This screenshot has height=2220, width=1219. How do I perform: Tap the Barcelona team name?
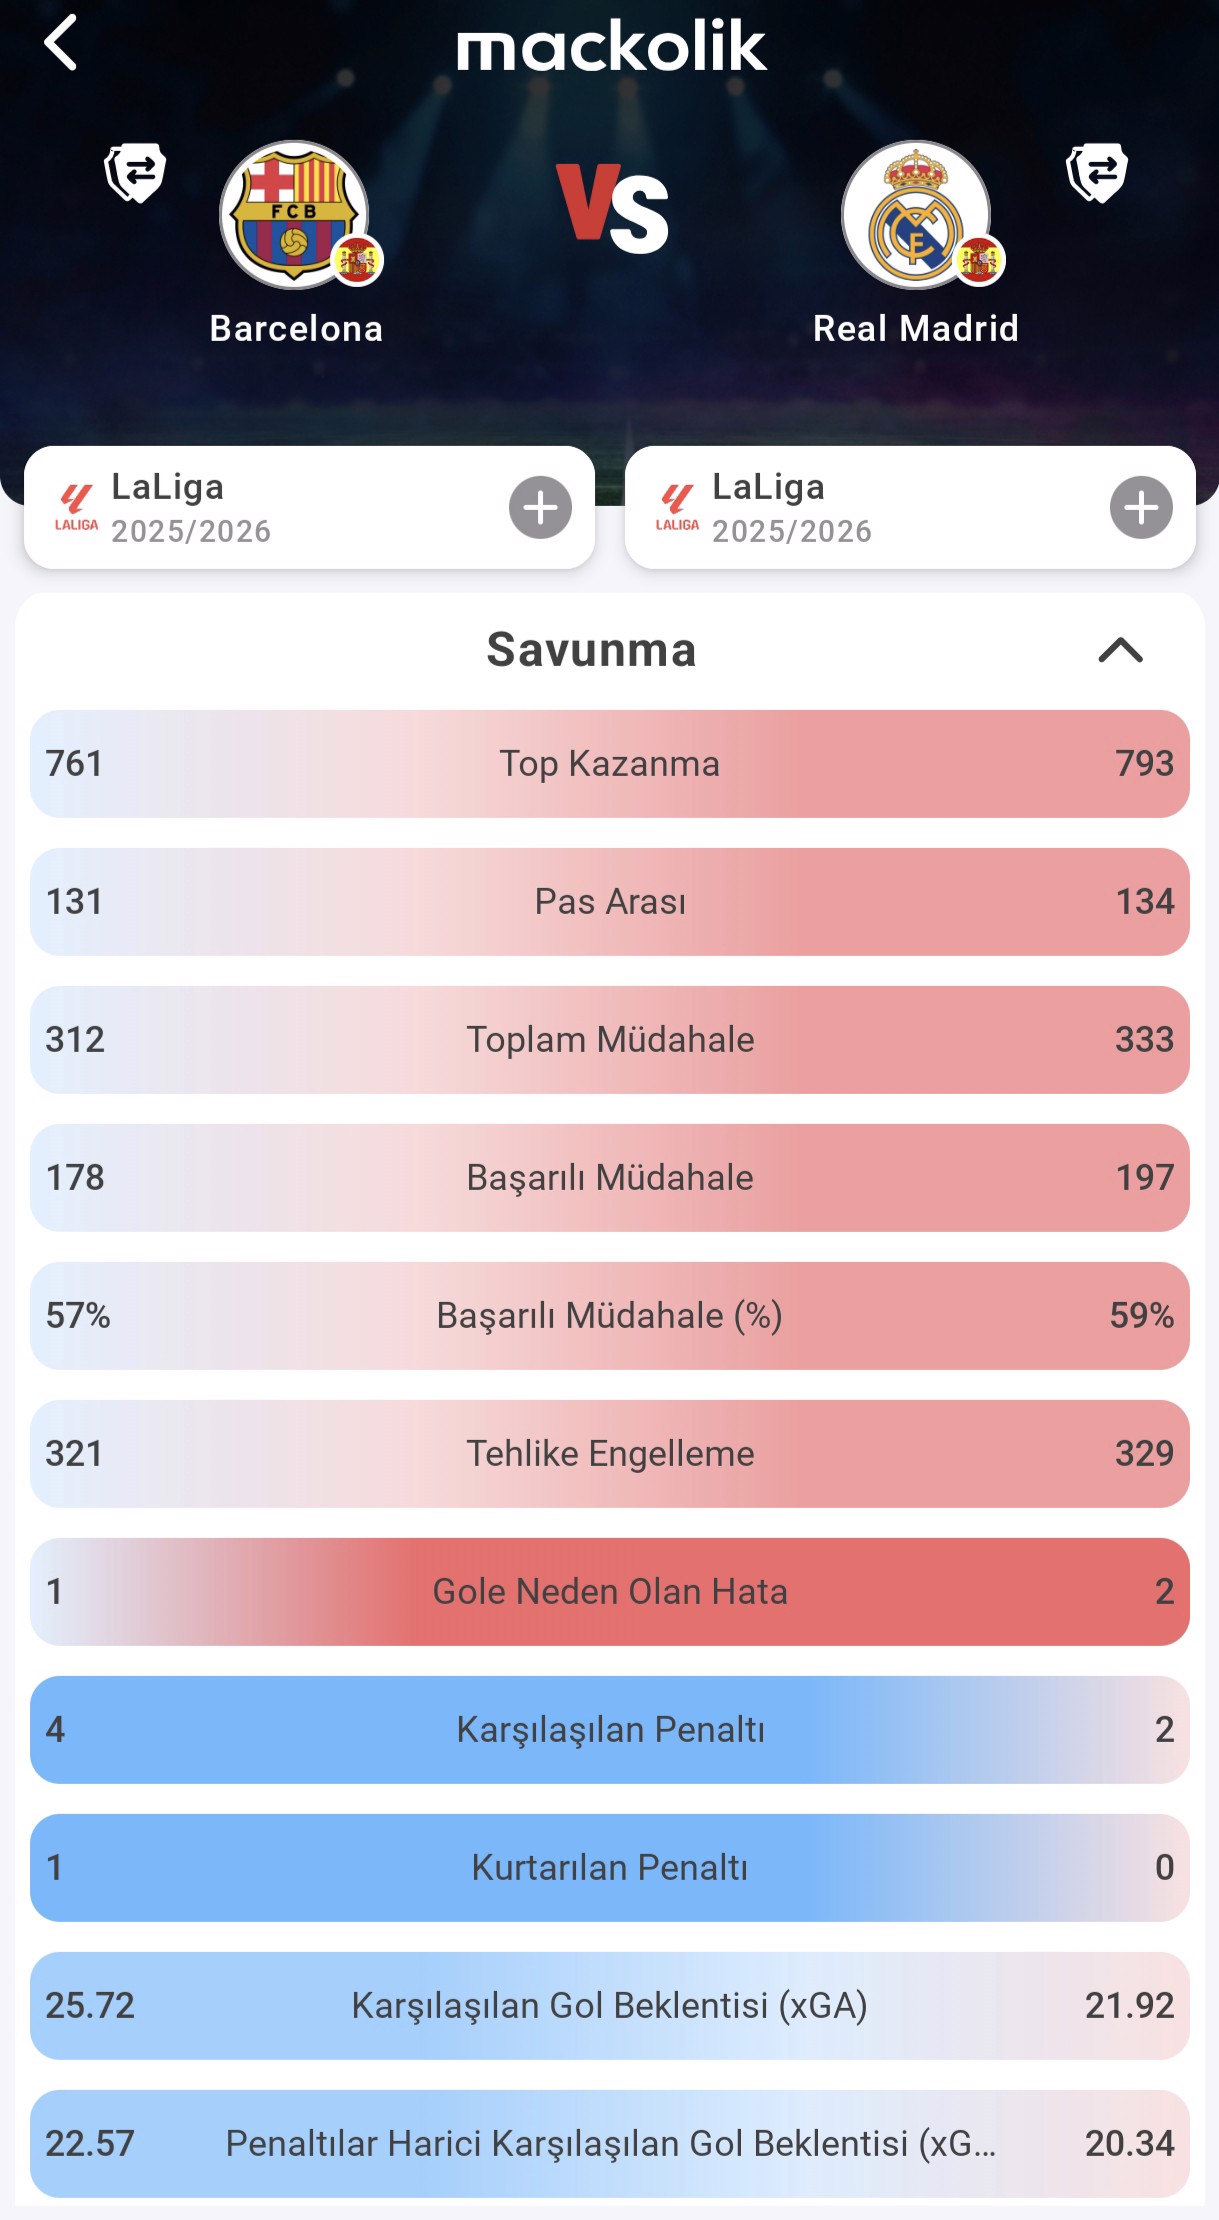296,329
